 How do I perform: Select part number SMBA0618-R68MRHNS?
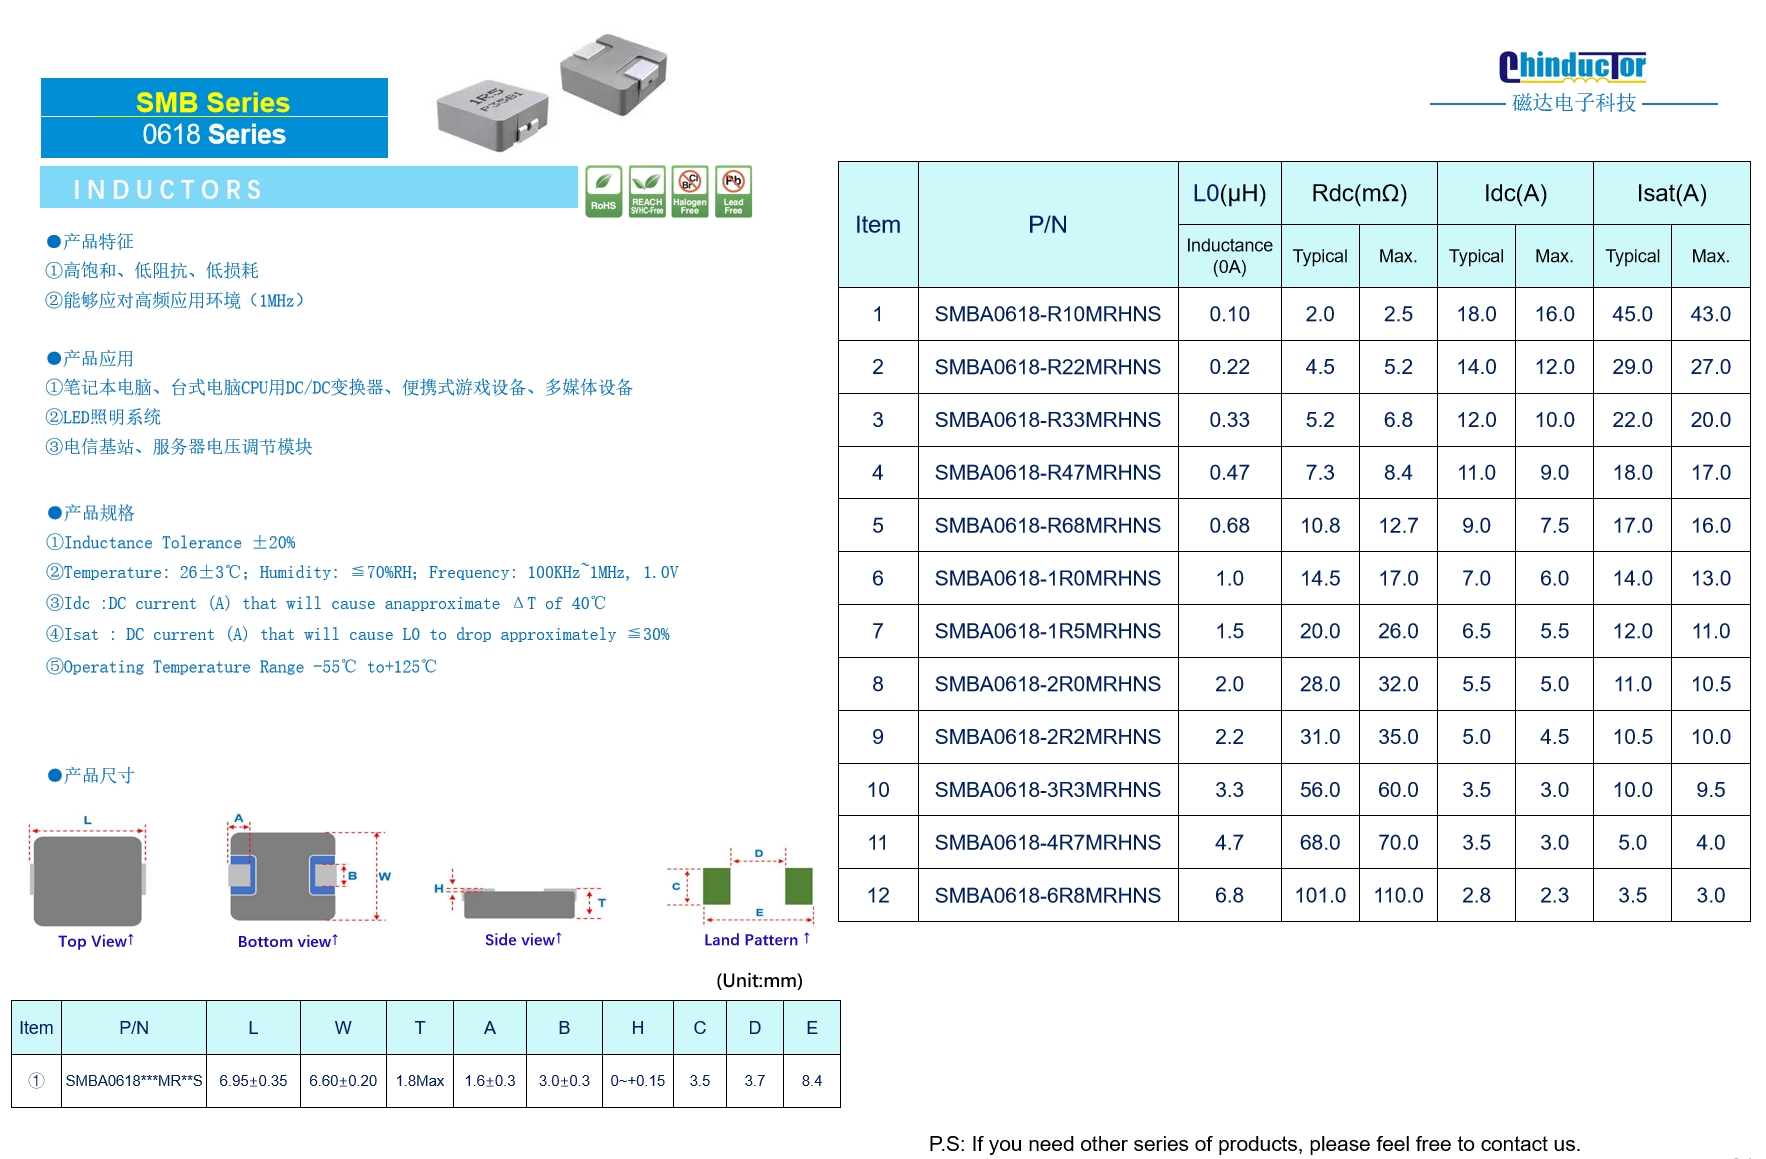(x=1047, y=526)
